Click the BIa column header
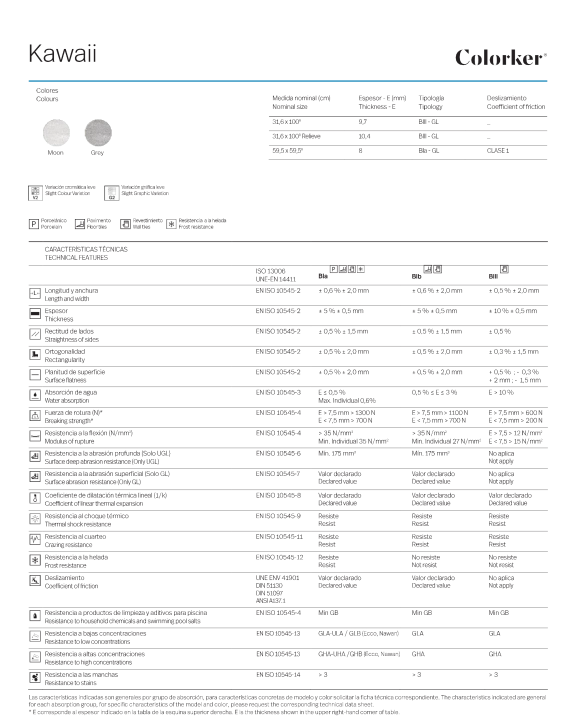This screenshot has height=720, width=576. tap(323, 276)
